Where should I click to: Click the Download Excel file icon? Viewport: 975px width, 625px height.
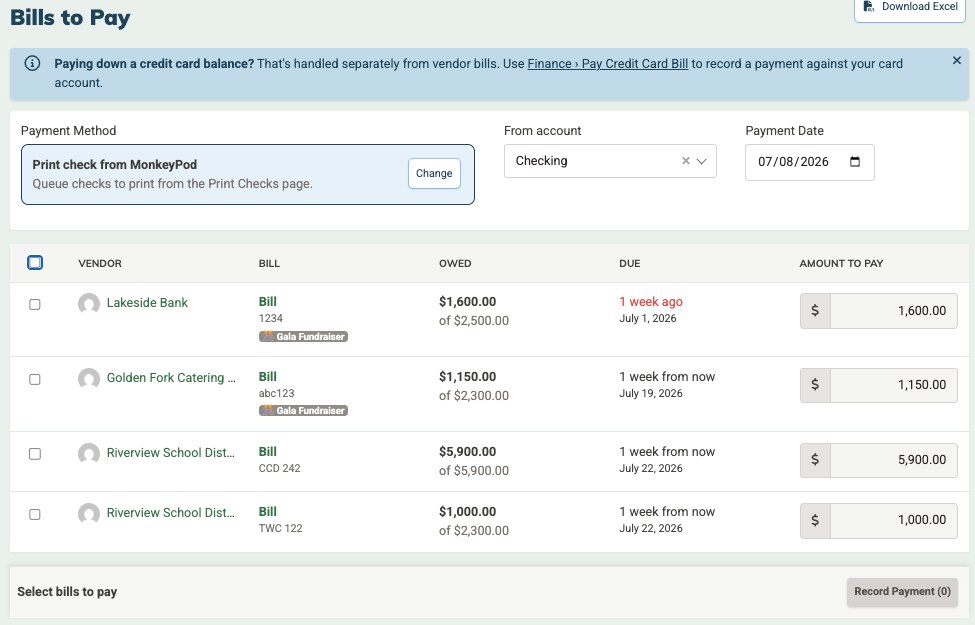tap(868, 6)
